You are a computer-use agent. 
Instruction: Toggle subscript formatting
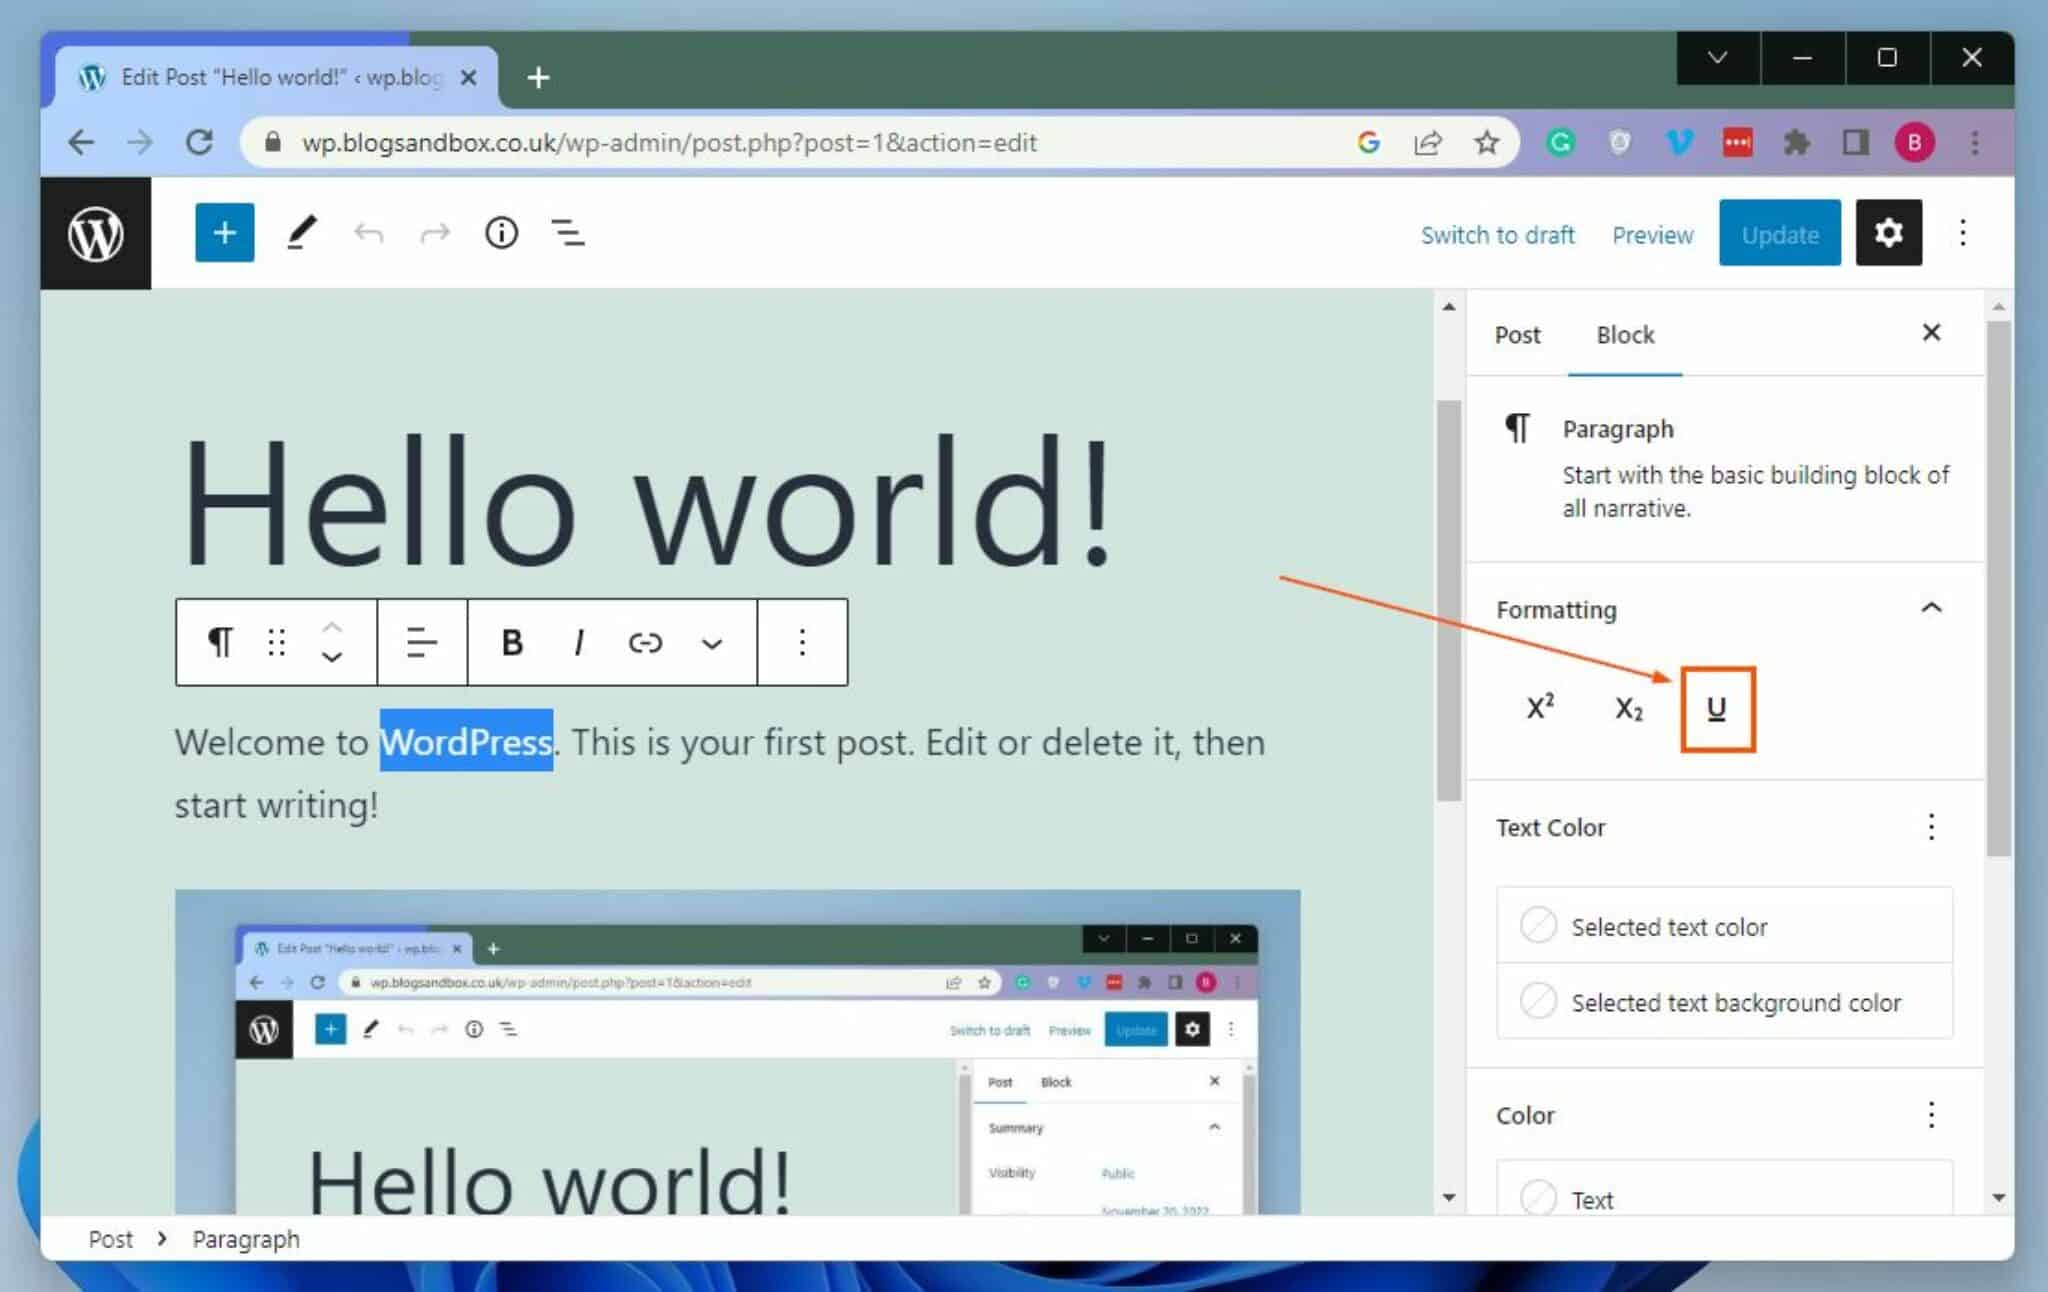pyautogui.click(x=1628, y=708)
